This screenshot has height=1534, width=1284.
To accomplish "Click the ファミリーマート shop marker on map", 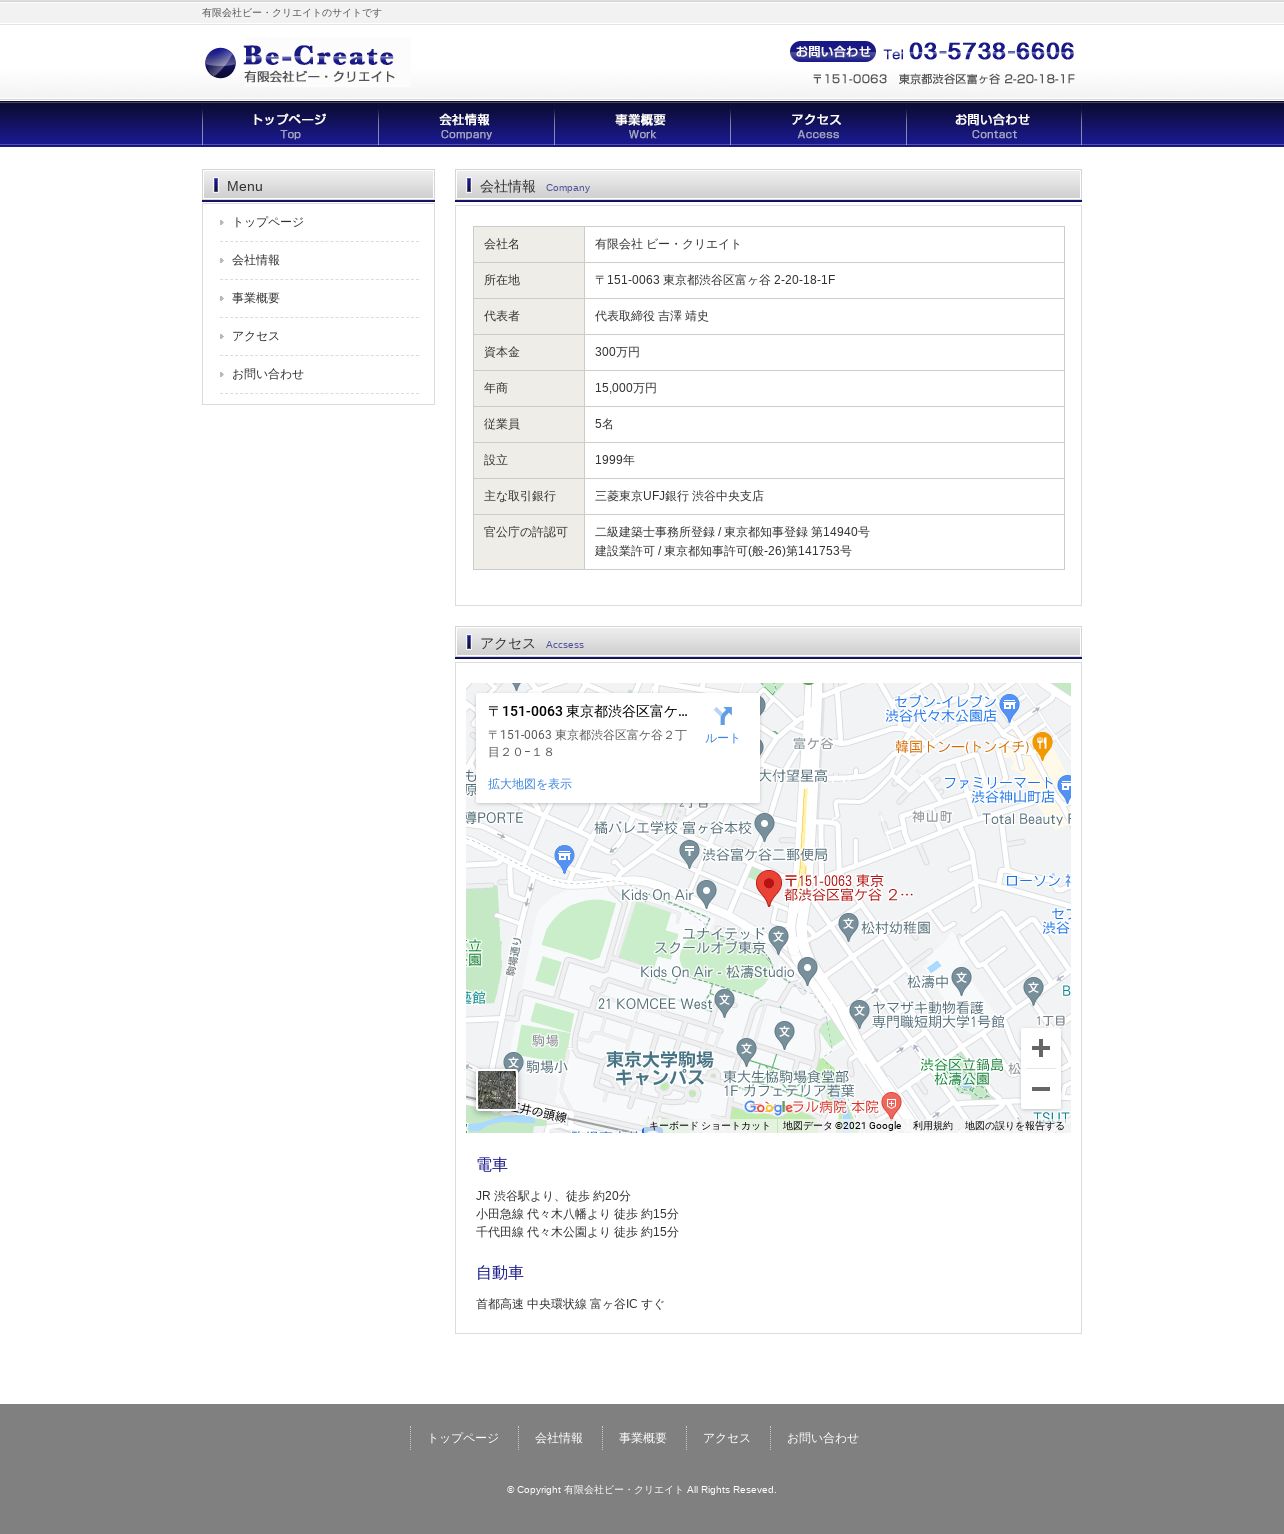I will coord(1064,787).
